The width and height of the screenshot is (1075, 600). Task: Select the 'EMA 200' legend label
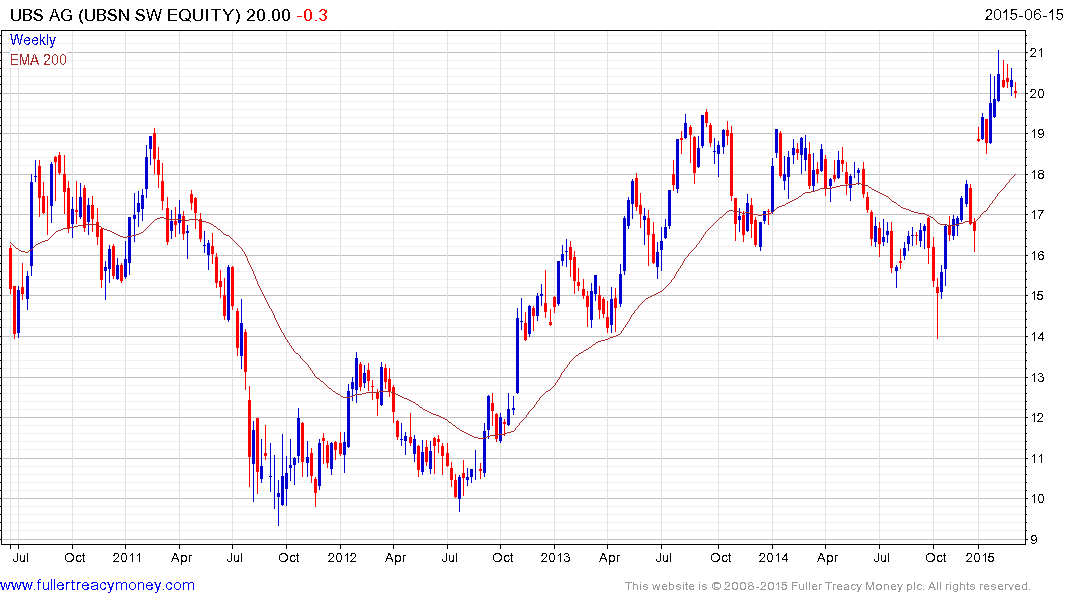(x=38, y=60)
